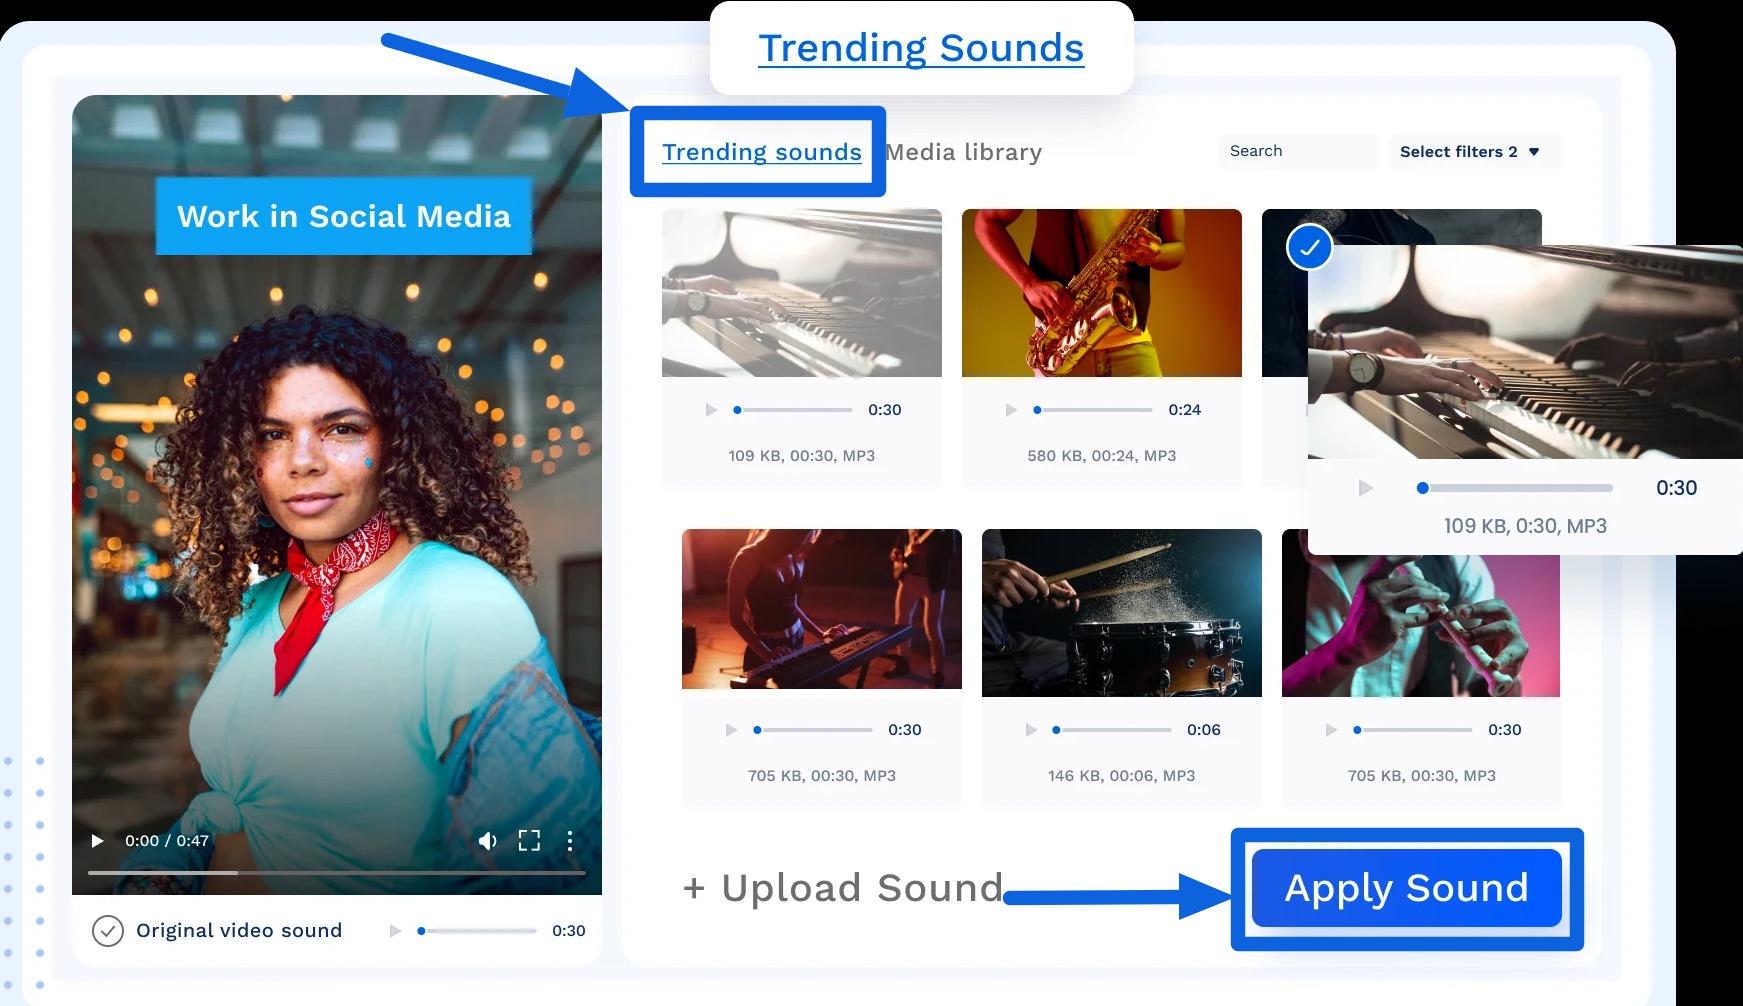Image resolution: width=1743 pixels, height=1006 pixels.
Task: Play the Original video sound preview
Action: pyautogui.click(x=395, y=931)
